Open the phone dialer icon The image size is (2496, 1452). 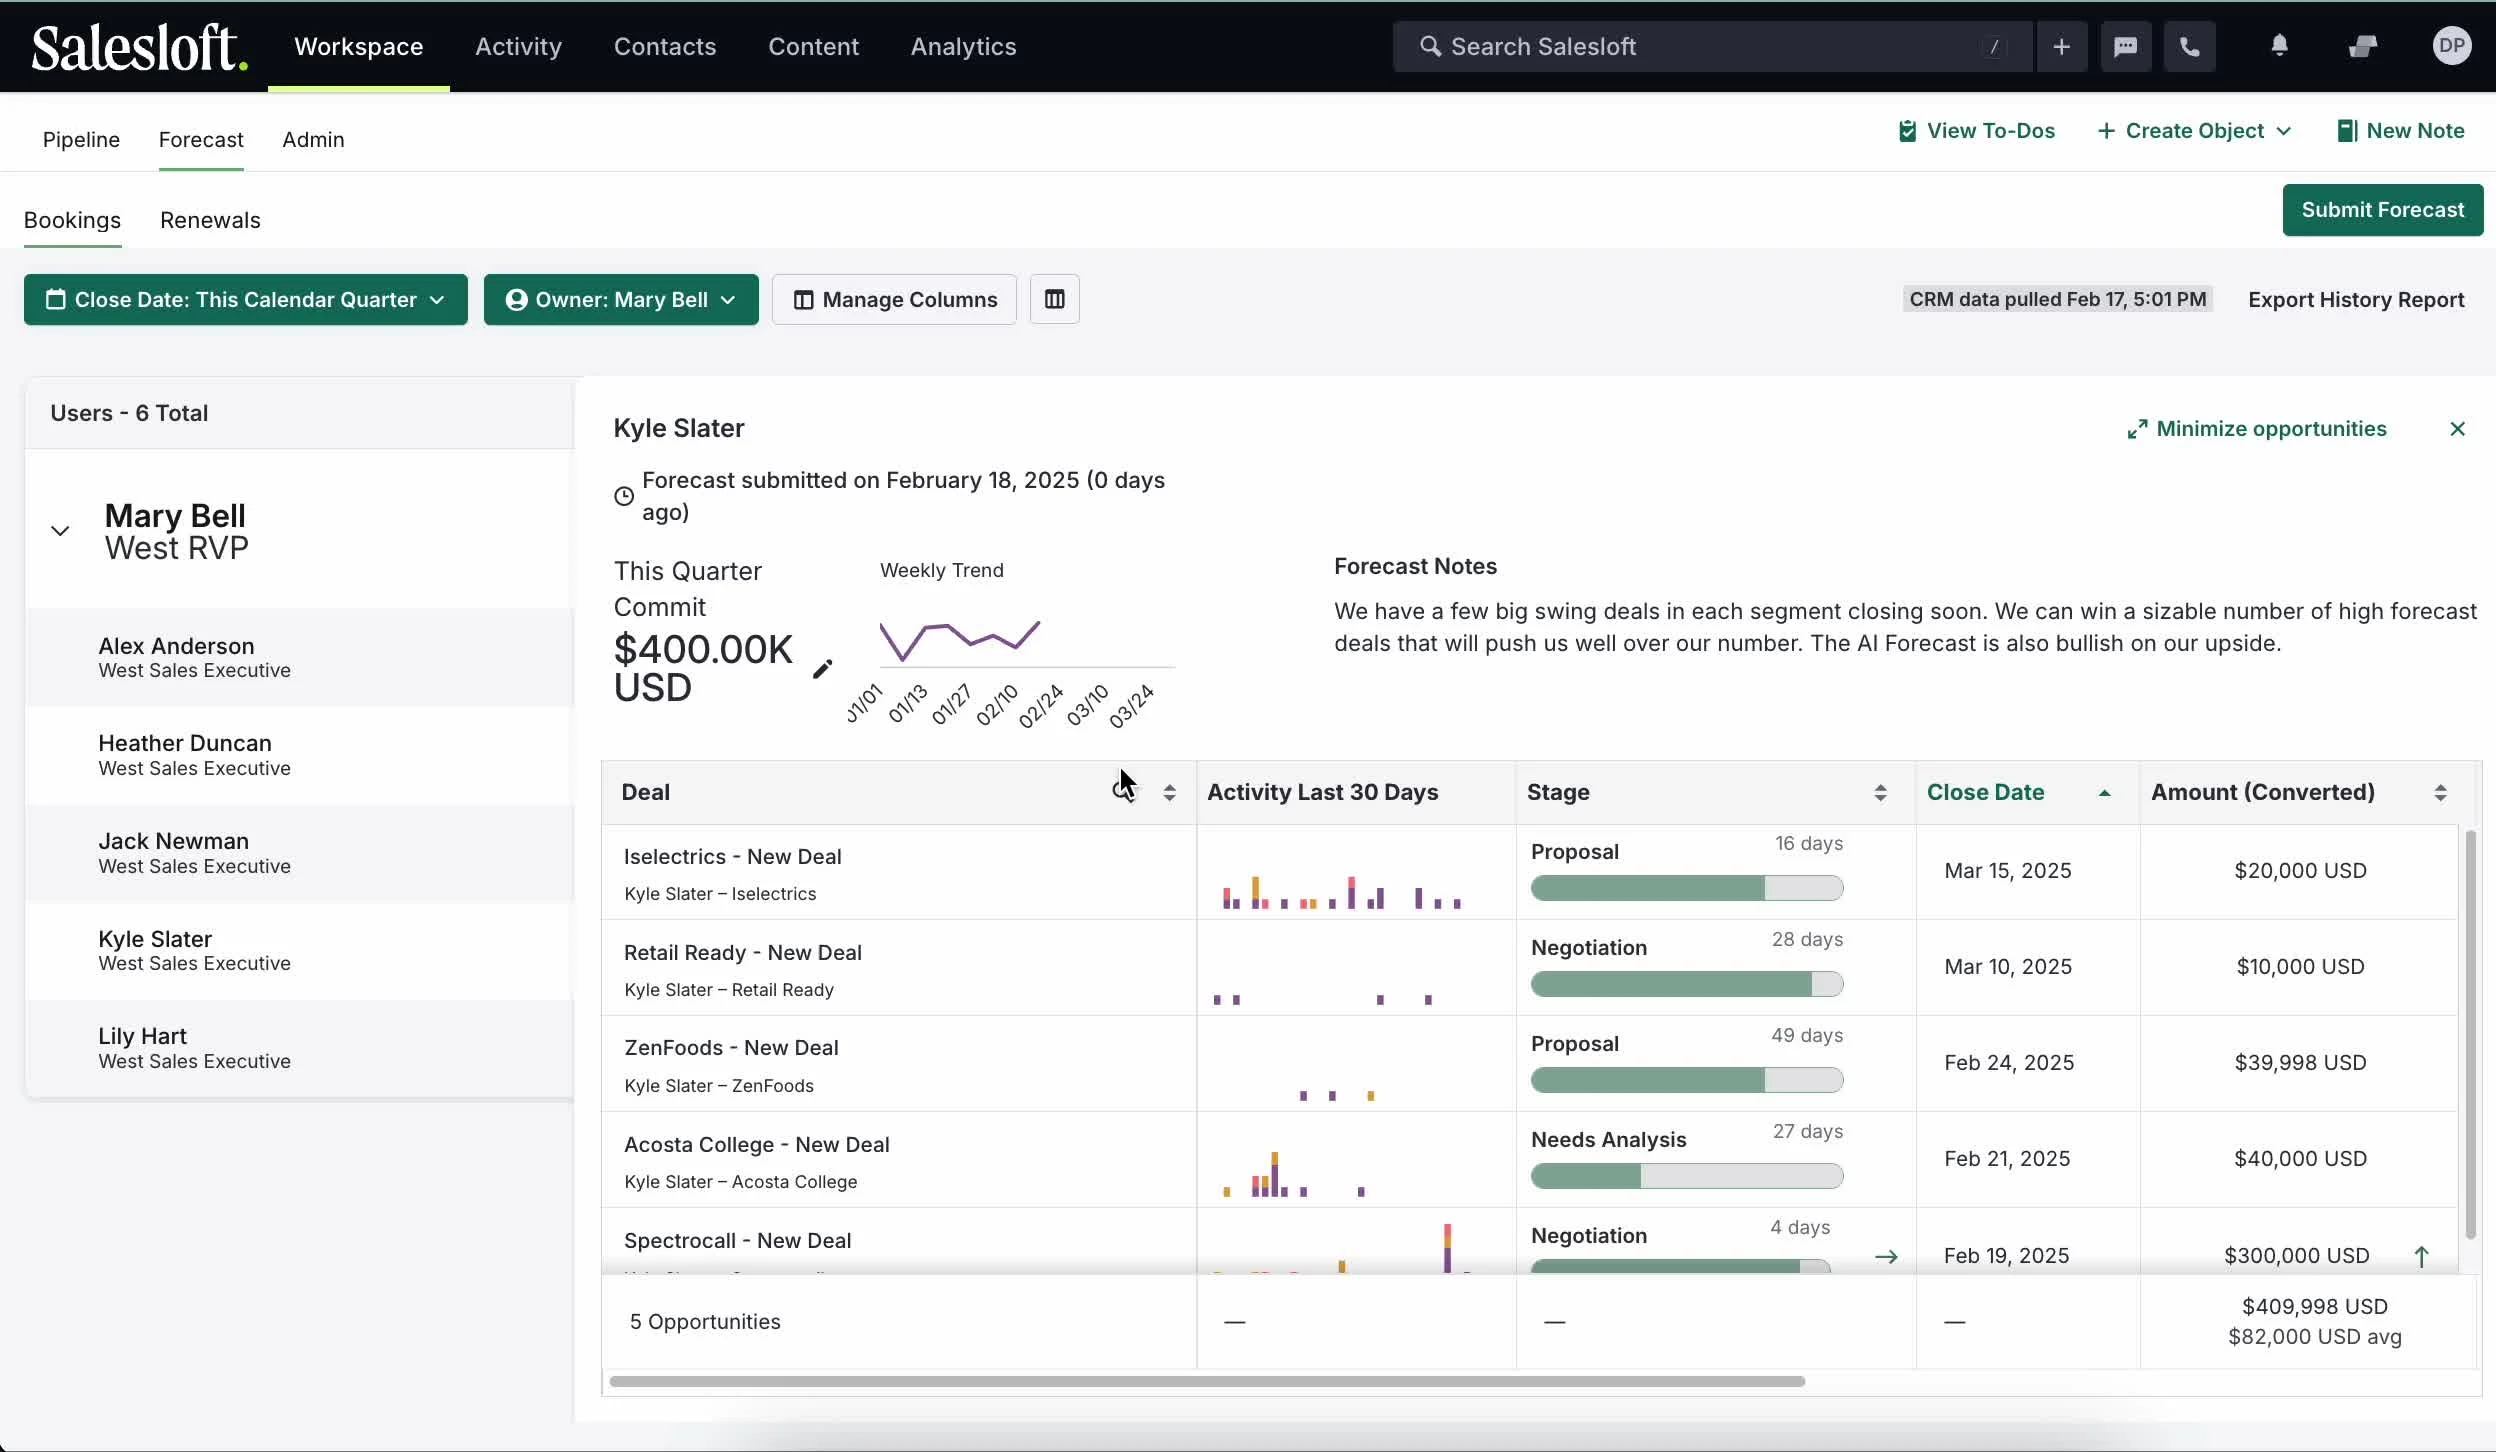[x=2189, y=46]
